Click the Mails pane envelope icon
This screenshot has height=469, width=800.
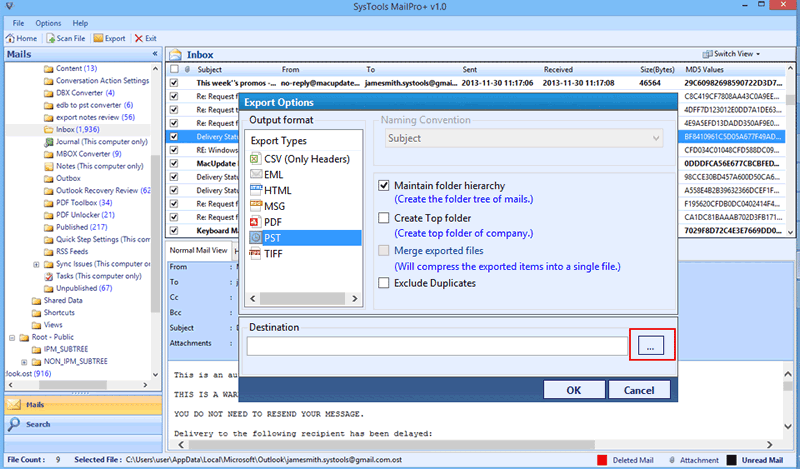coord(14,404)
